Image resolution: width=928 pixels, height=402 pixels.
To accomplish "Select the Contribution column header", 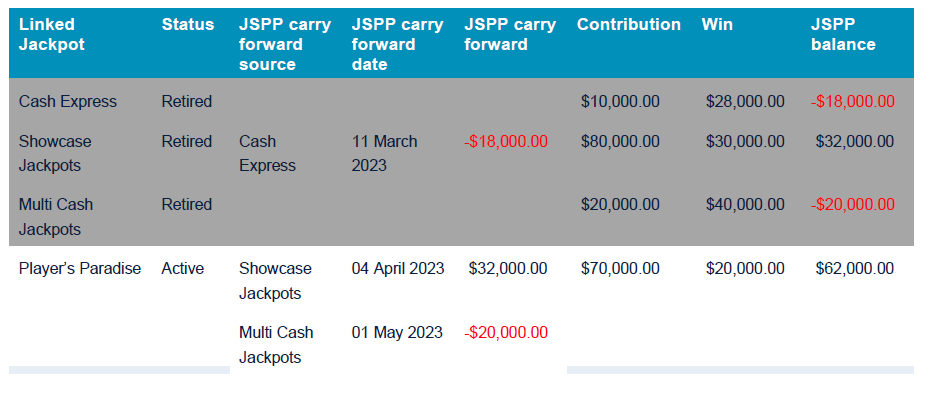I will pos(628,24).
